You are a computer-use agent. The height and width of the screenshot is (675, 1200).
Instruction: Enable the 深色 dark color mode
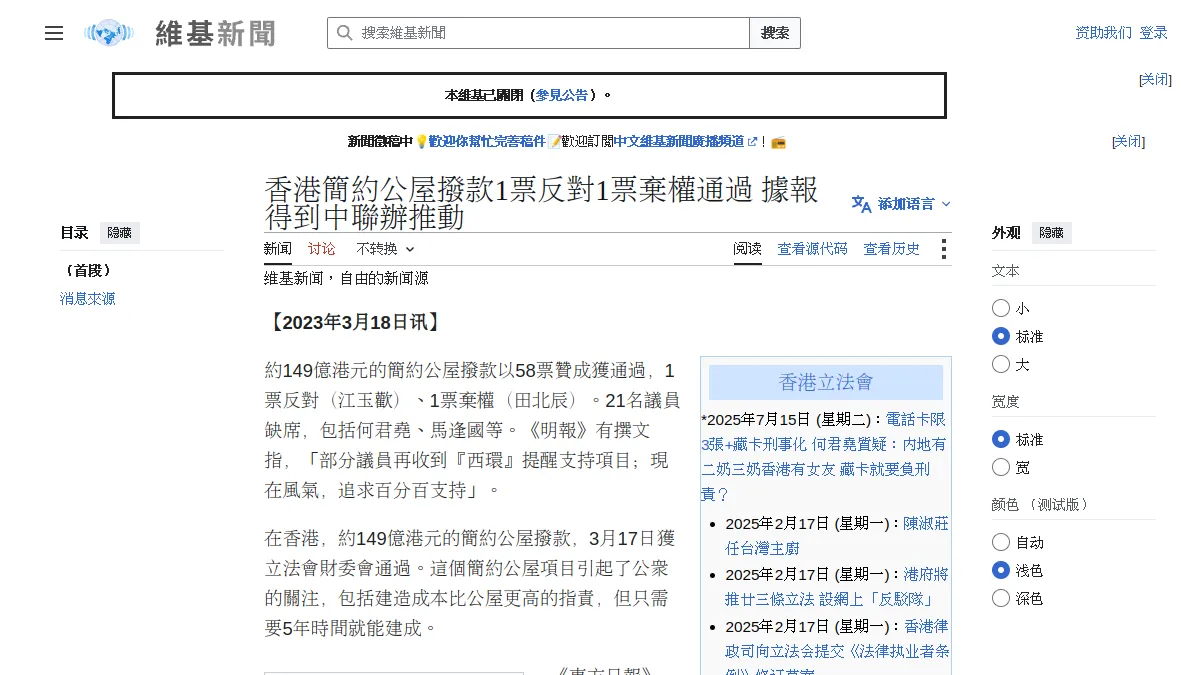pos(1001,598)
